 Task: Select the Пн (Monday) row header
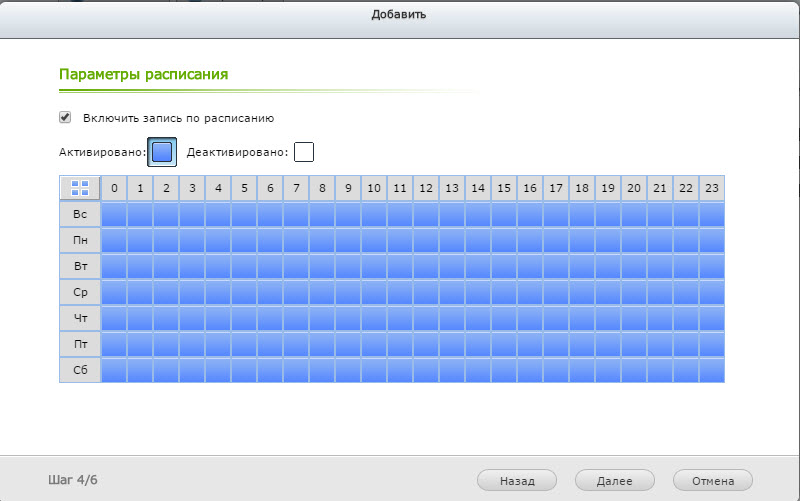(80, 240)
